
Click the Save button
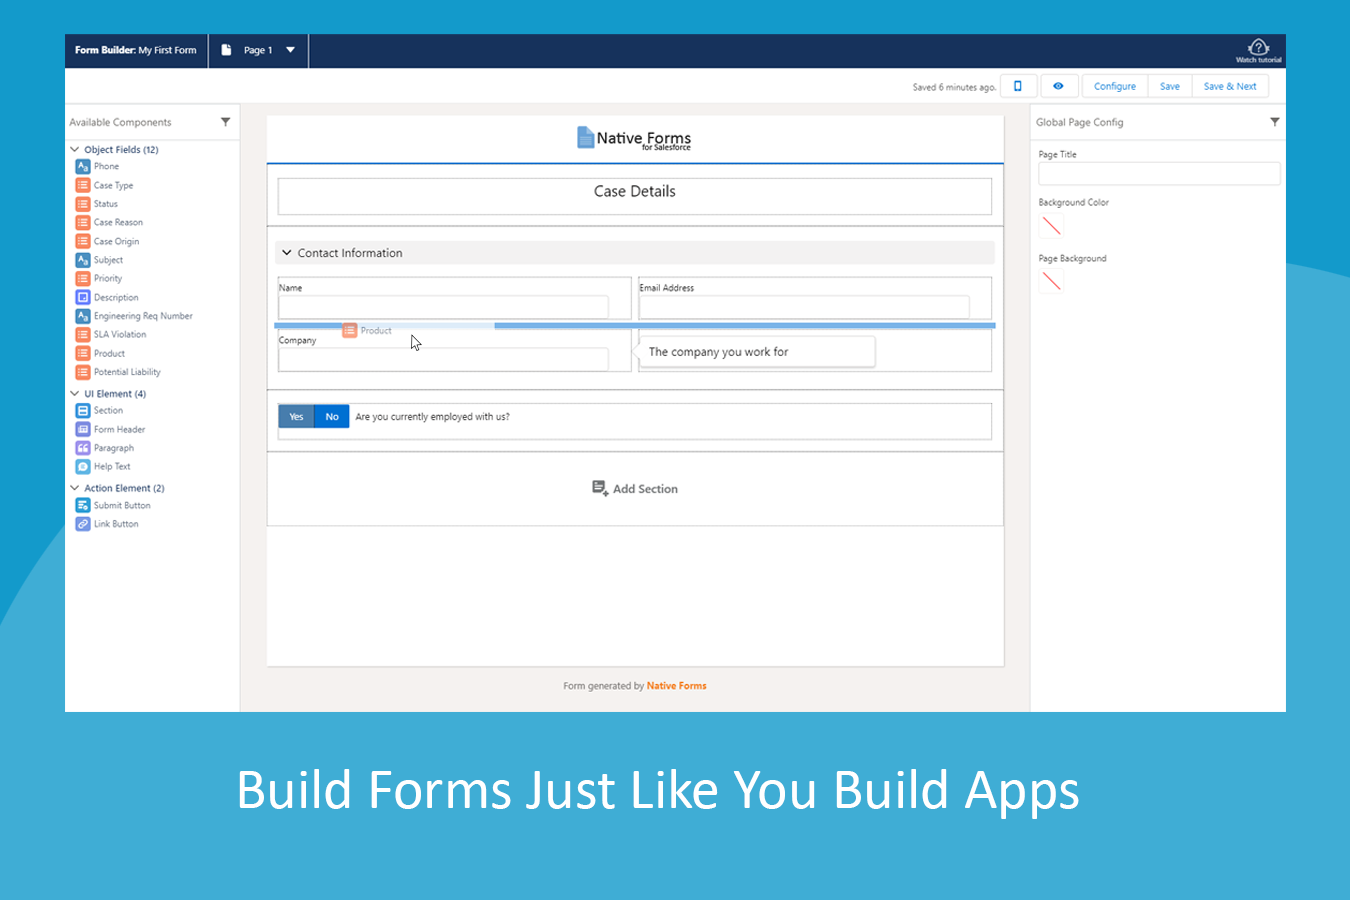pos(1170,86)
